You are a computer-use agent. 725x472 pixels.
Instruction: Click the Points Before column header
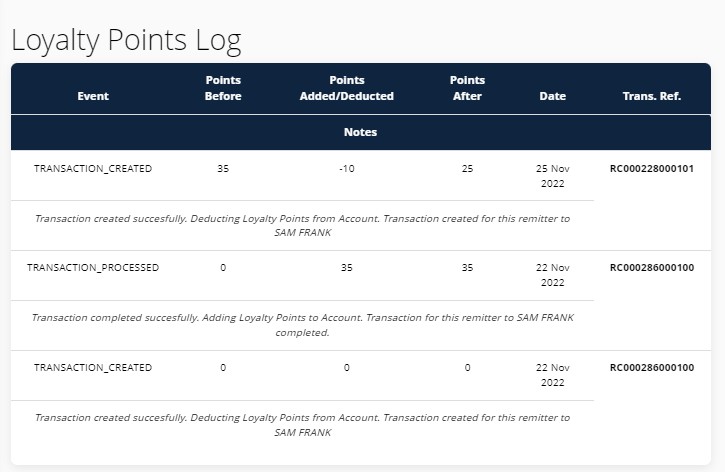coord(223,88)
